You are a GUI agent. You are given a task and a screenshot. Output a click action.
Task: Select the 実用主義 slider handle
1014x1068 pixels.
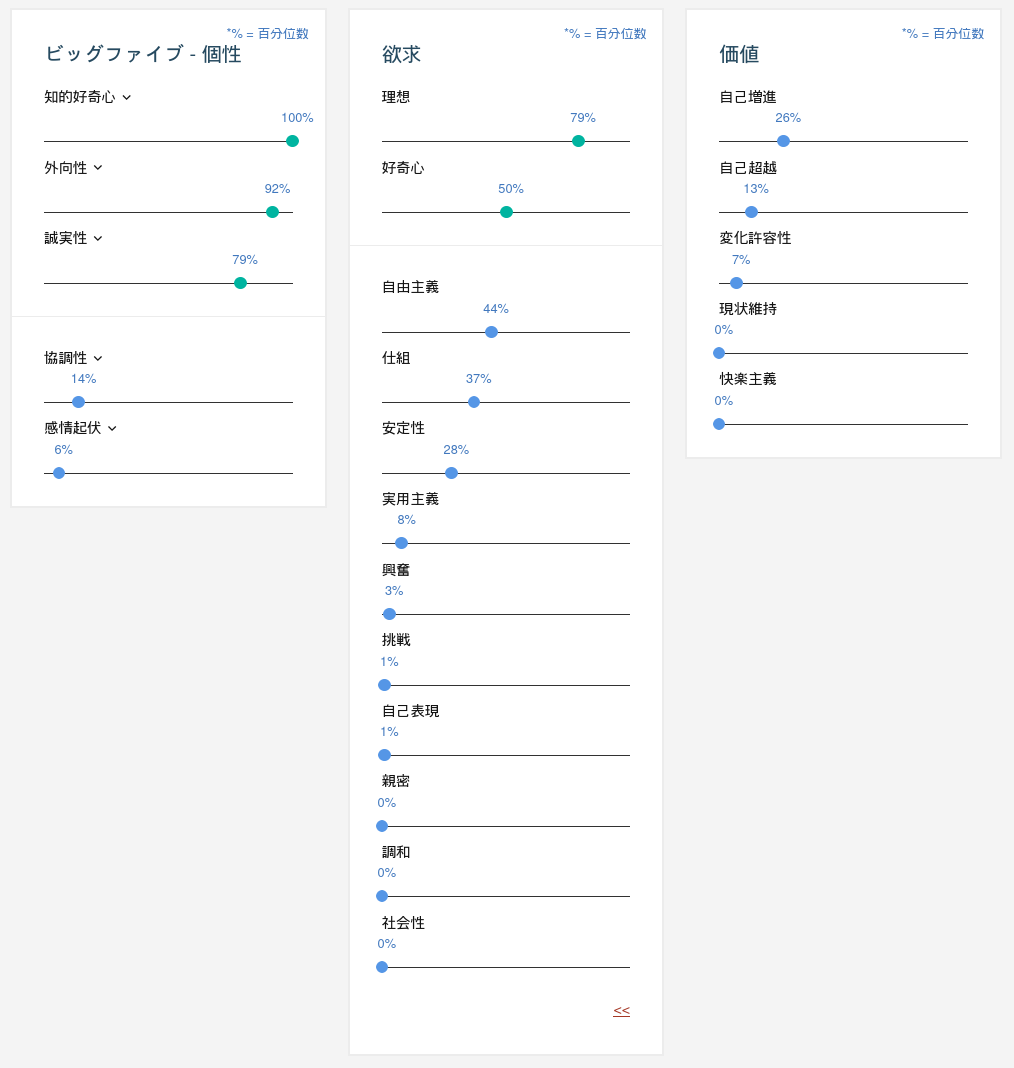[x=401, y=543]
